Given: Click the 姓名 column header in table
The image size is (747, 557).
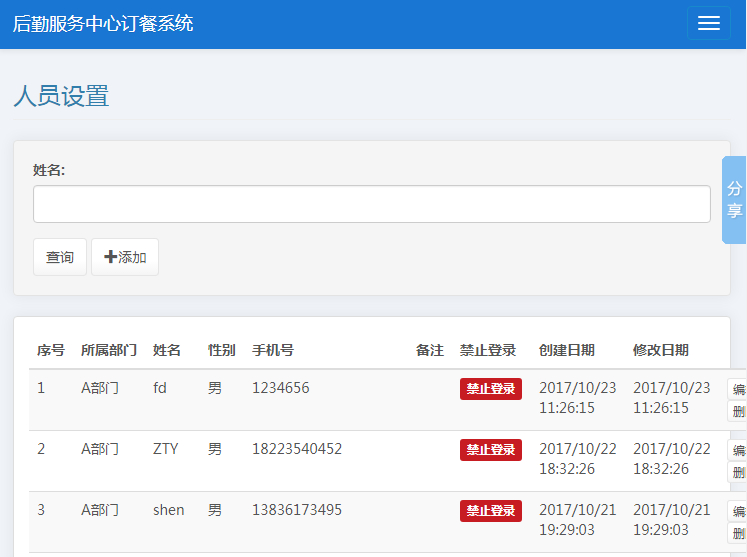Looking at the screenshot, I should 167,350.
